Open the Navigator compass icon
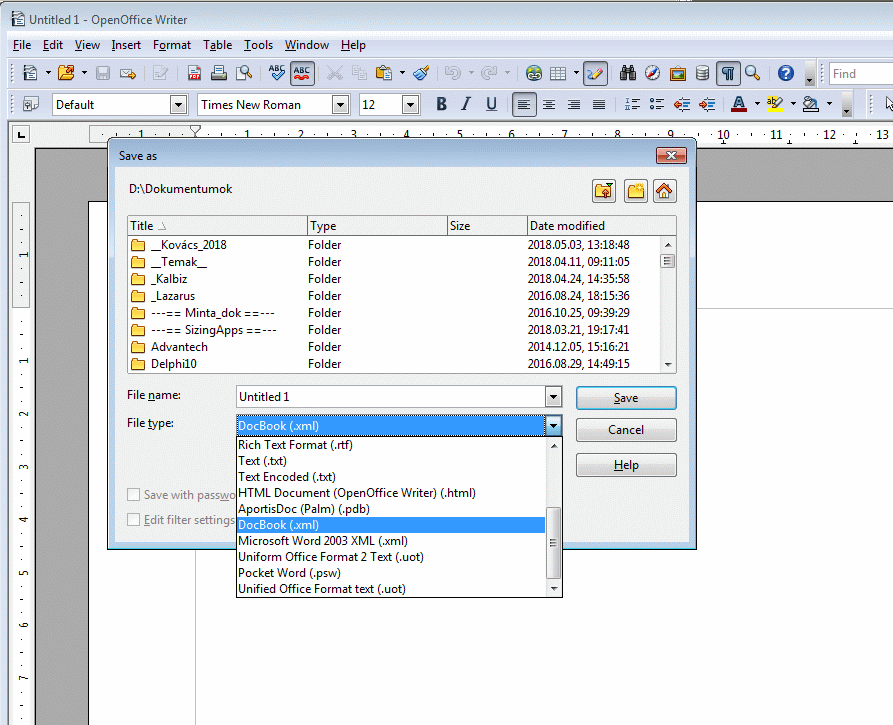This screenshot has width=893, height=725. (x=653, y=73)
